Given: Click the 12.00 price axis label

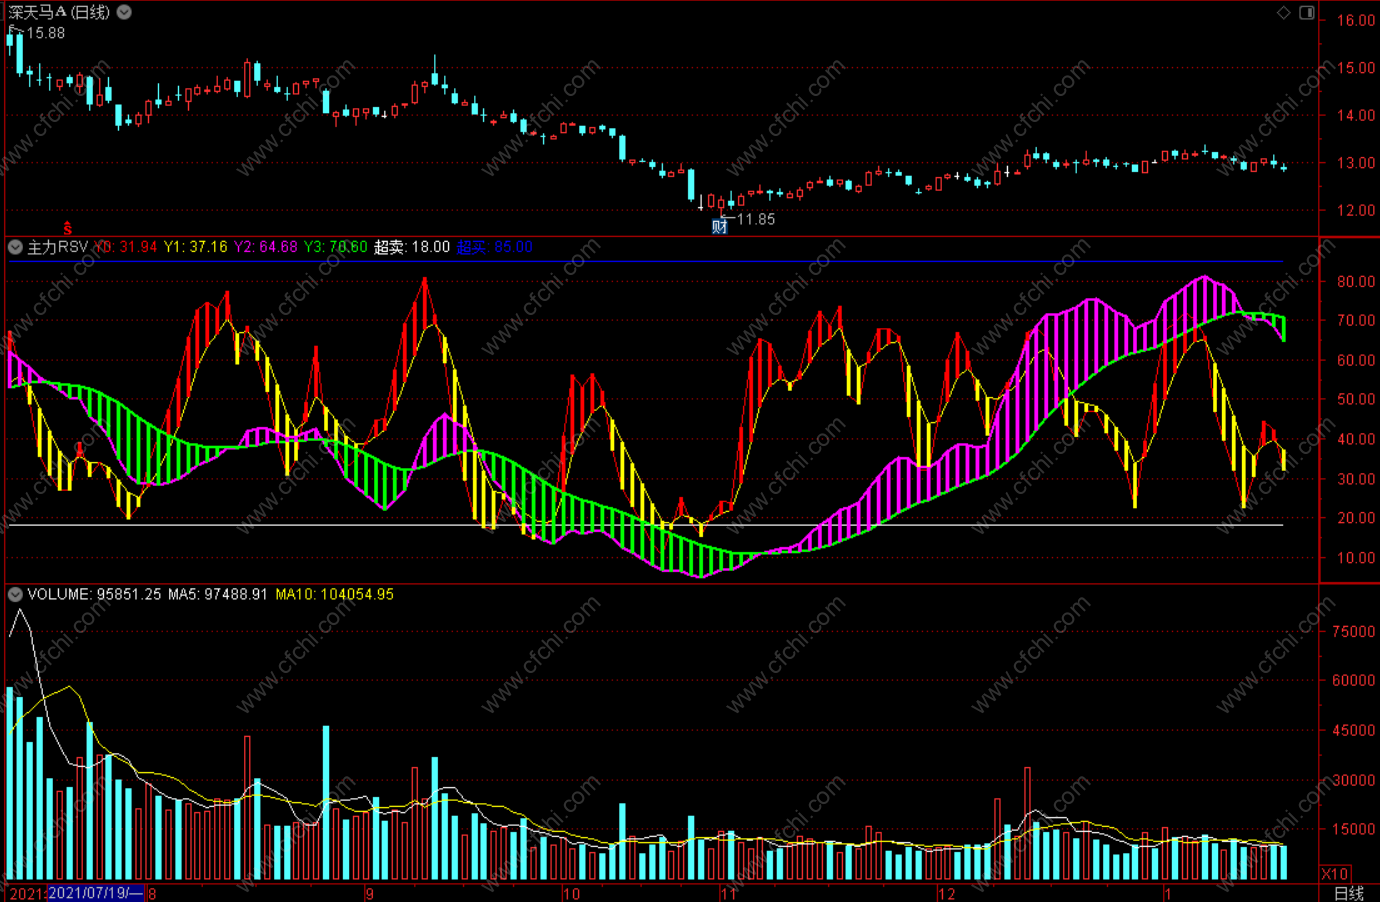Looking at the screenshot, I should click(x=1357, y=210).
